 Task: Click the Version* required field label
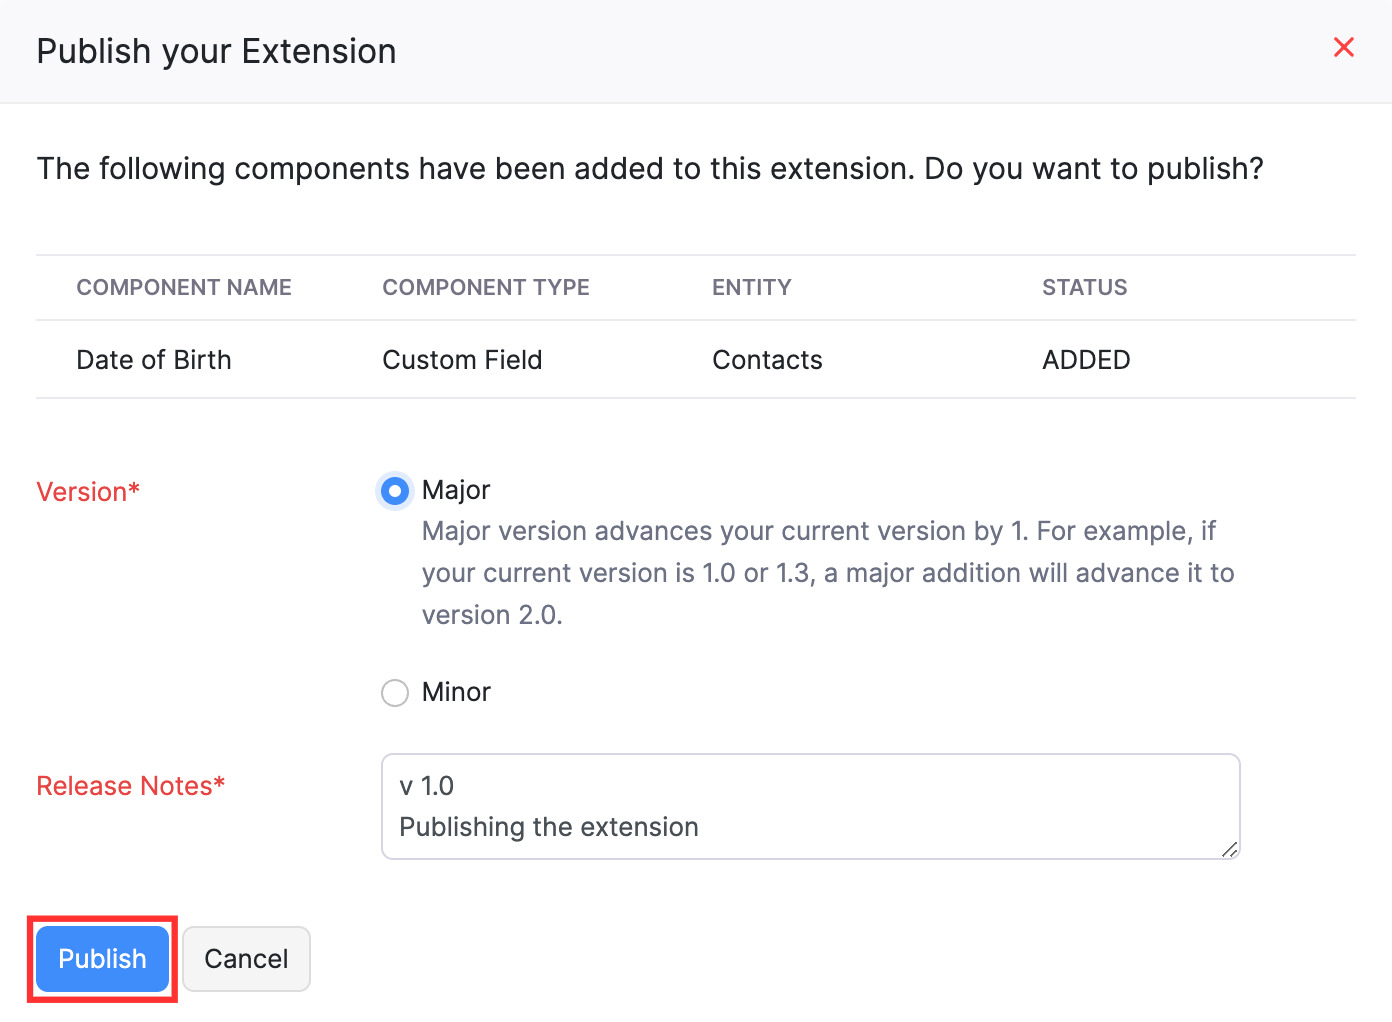click(88, 491)
